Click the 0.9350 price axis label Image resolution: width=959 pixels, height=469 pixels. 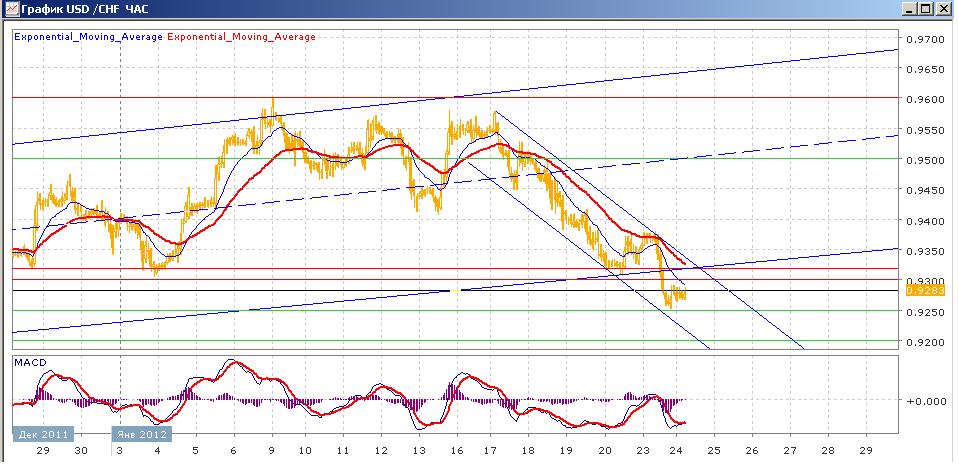(x=925, y=251)
